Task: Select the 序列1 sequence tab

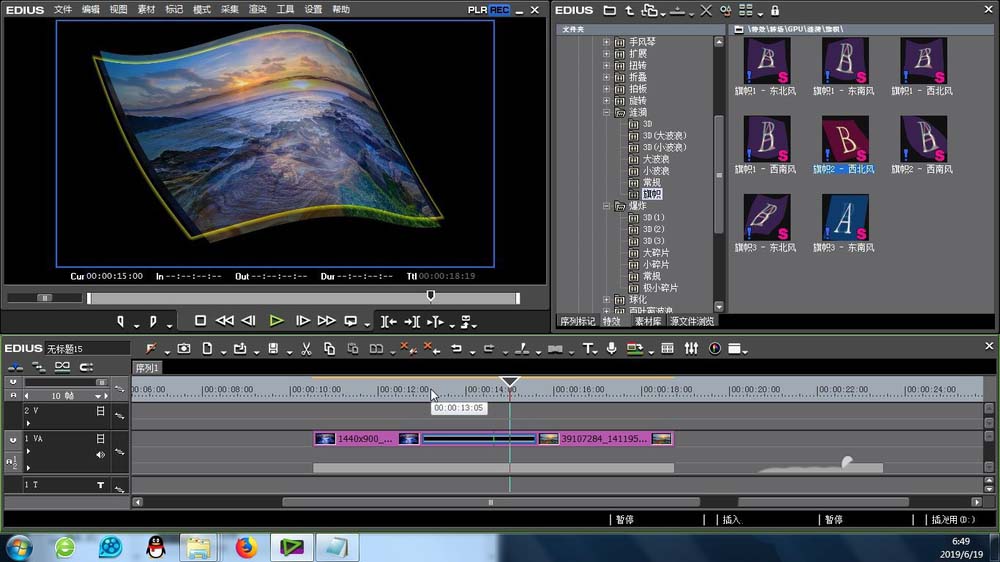Action: [x=147, y=368]
